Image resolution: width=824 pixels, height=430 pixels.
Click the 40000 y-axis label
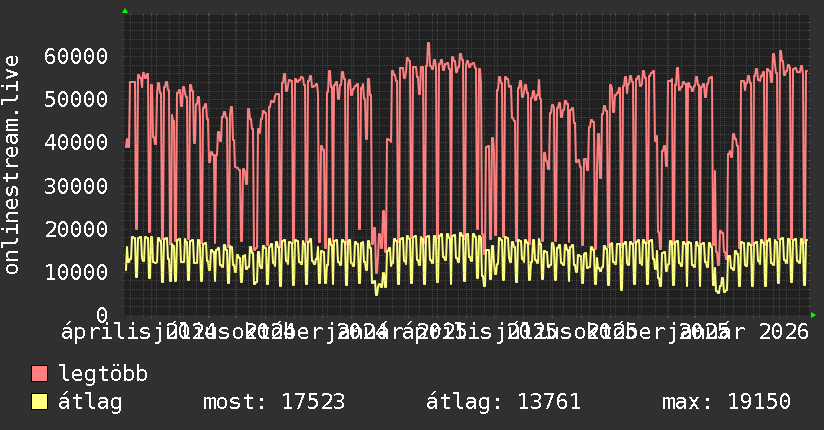click(x=76, y=142)
